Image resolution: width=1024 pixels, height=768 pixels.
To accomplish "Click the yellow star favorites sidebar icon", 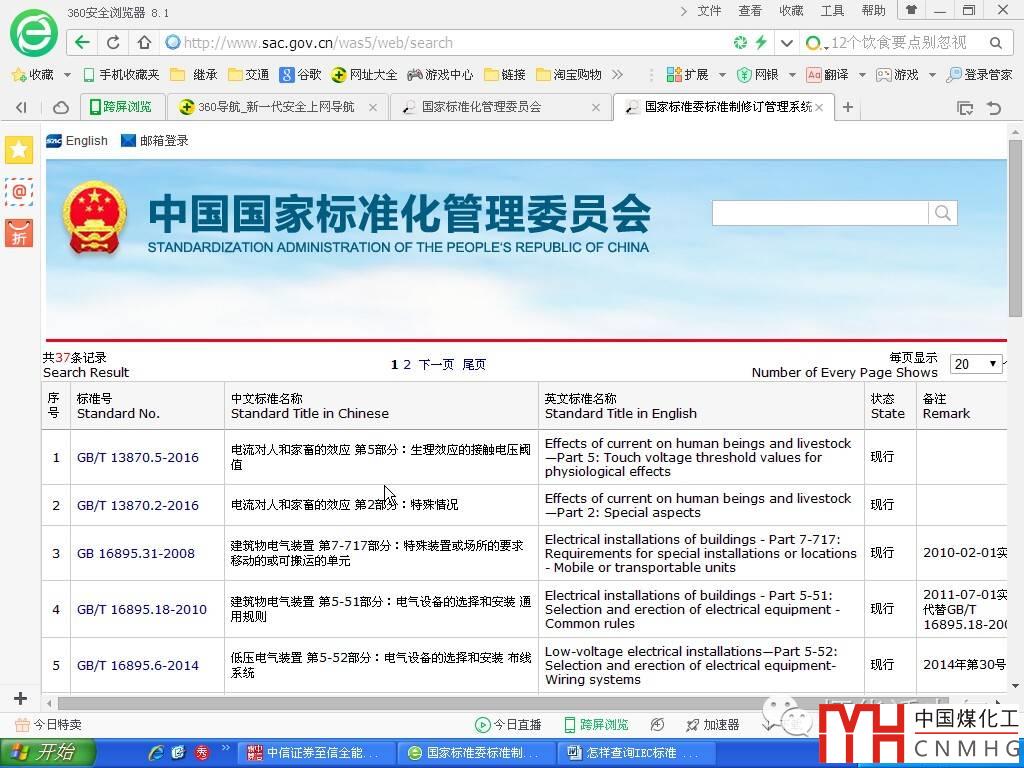I will click(19, 150).
